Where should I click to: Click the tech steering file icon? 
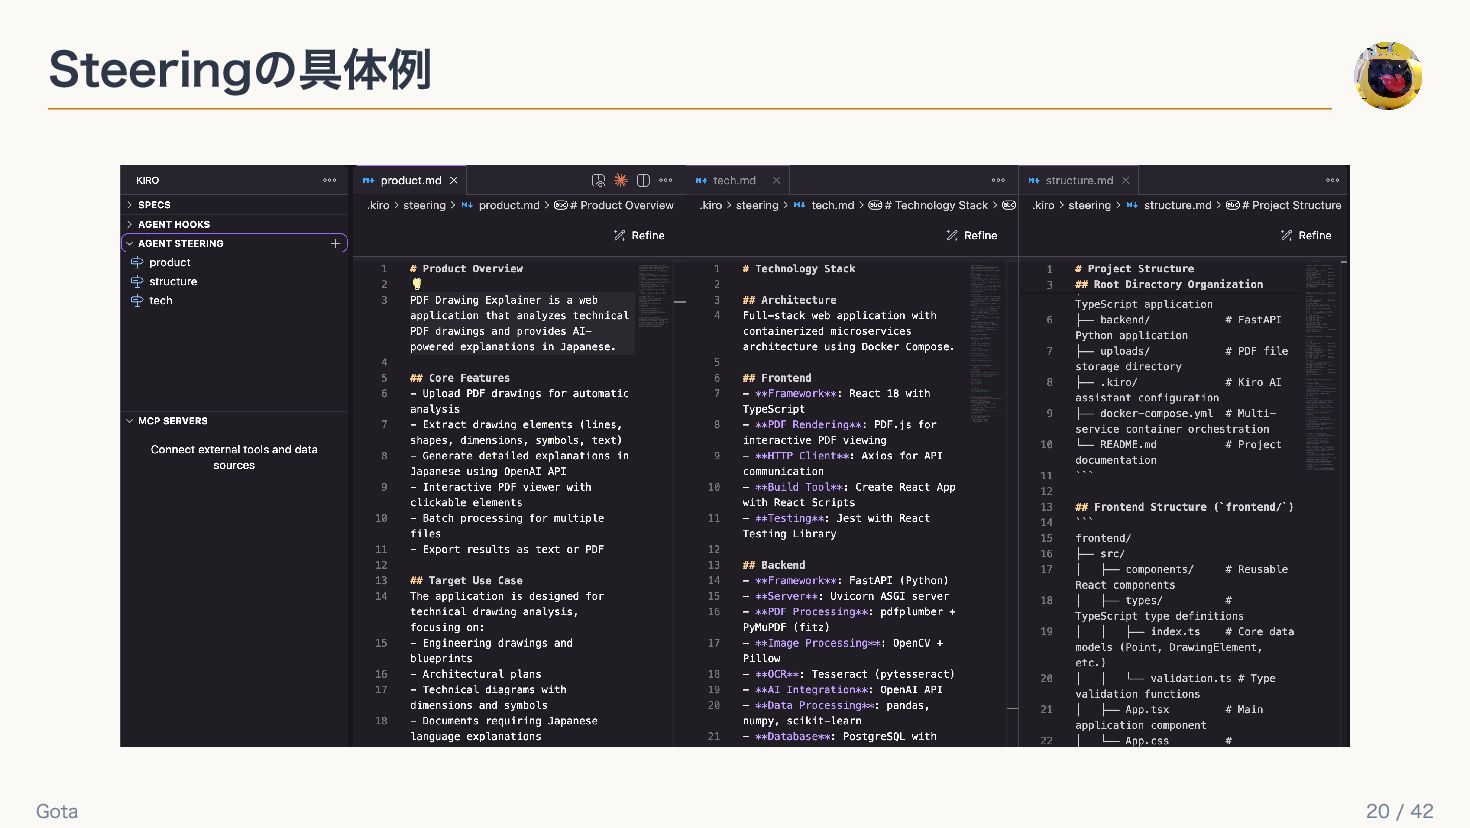pyautogui.click(x=137, y=300)
